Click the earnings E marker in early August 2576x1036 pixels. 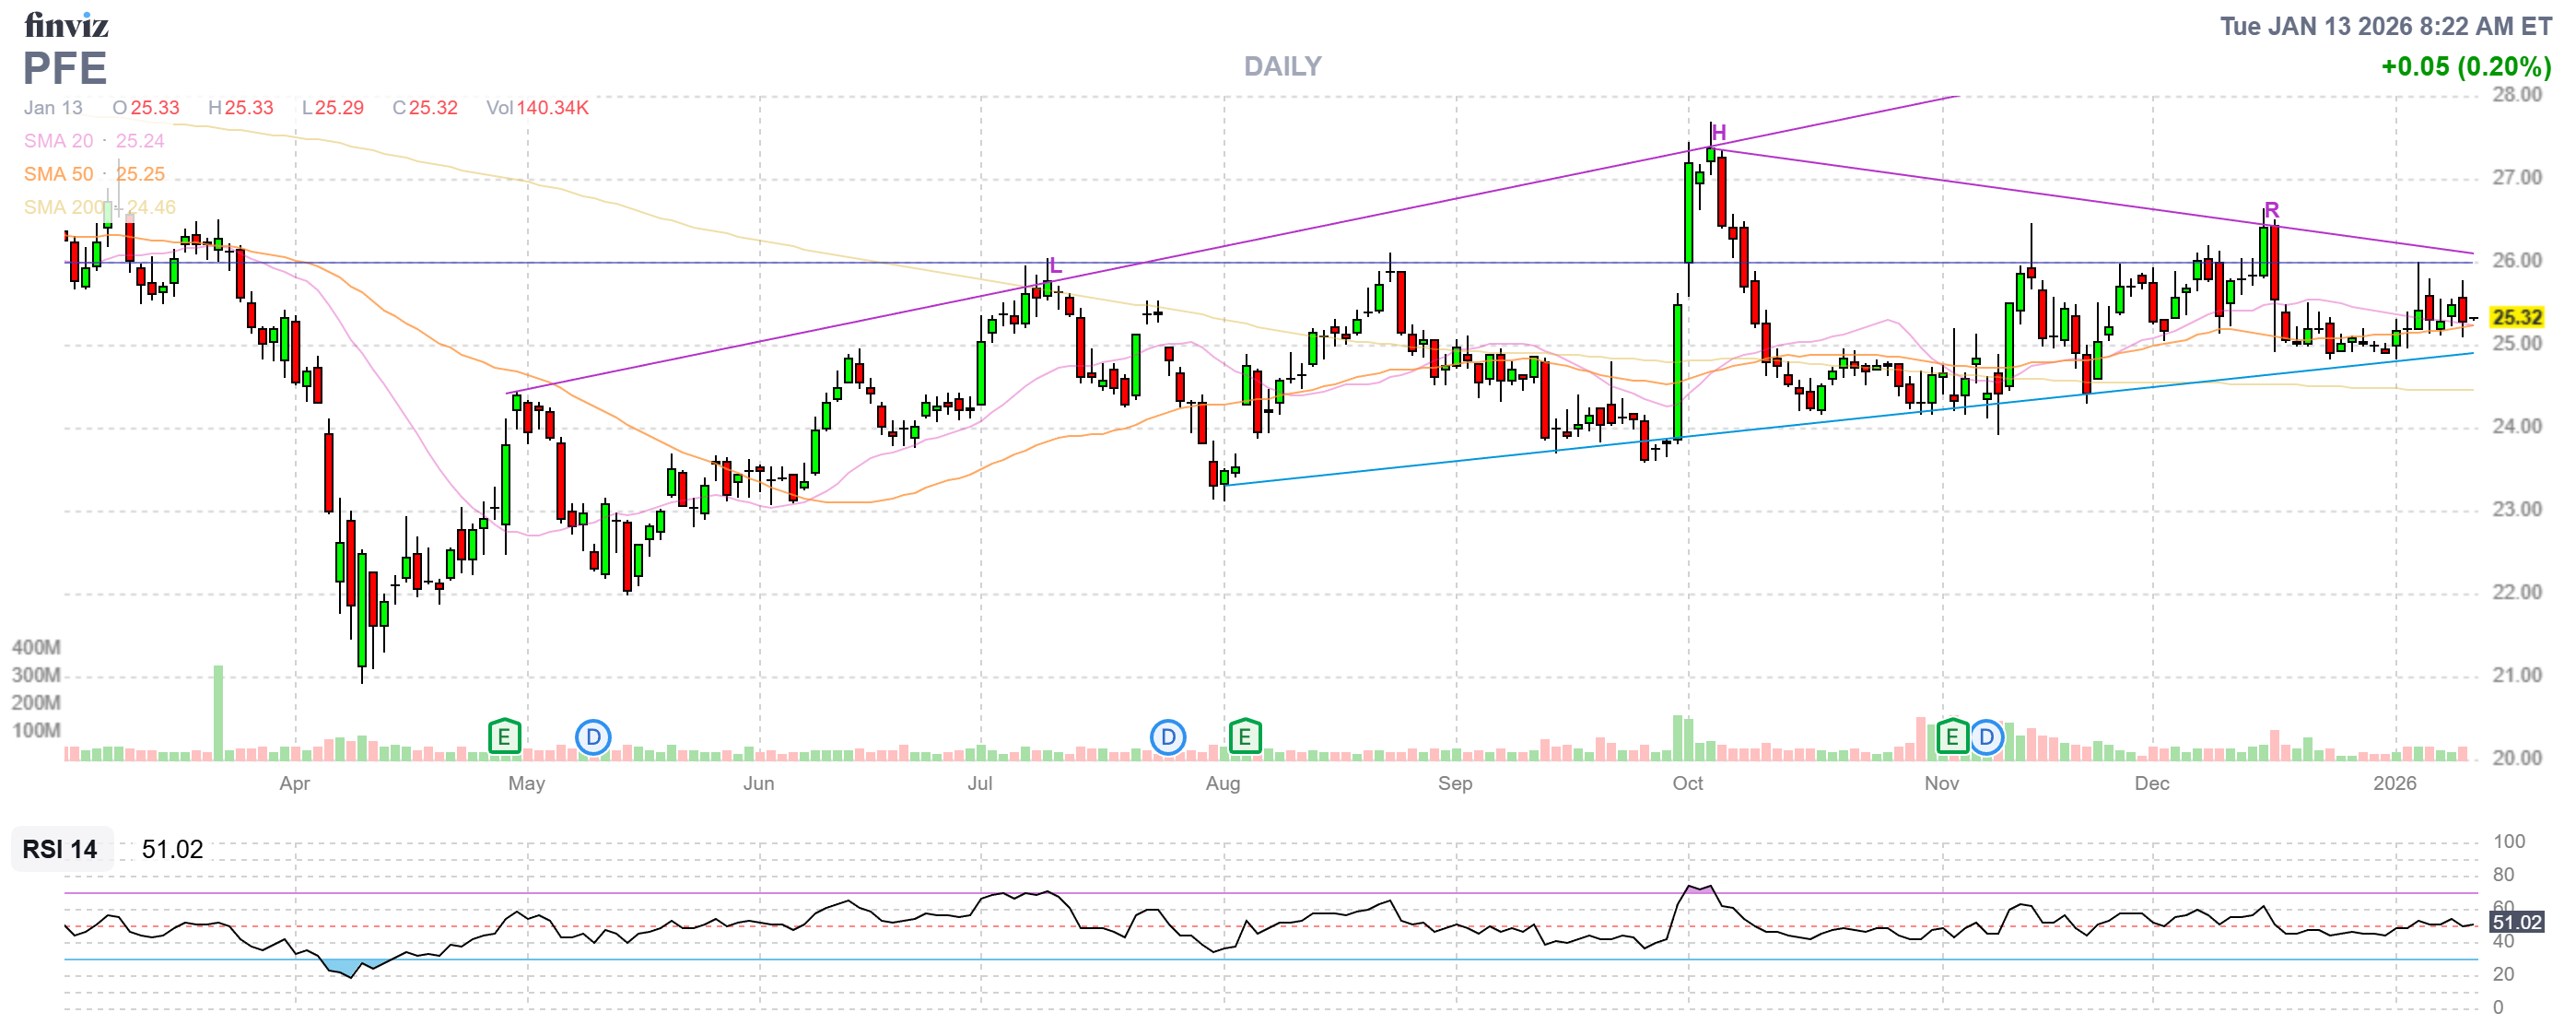1244,738
